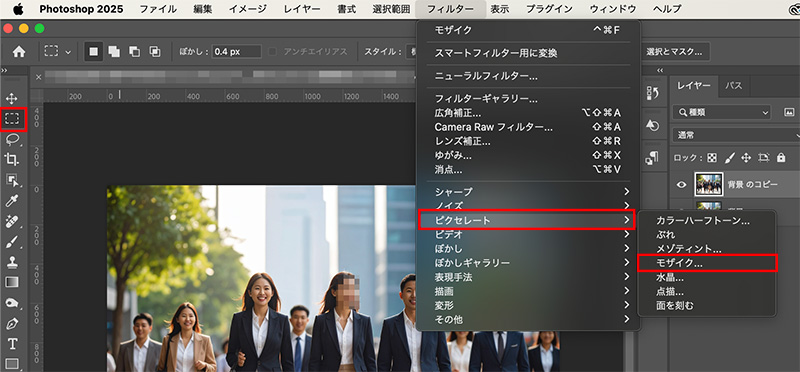
Task: Select the 背景 のコピー layer thumbnail
Action: click(709, 185)
